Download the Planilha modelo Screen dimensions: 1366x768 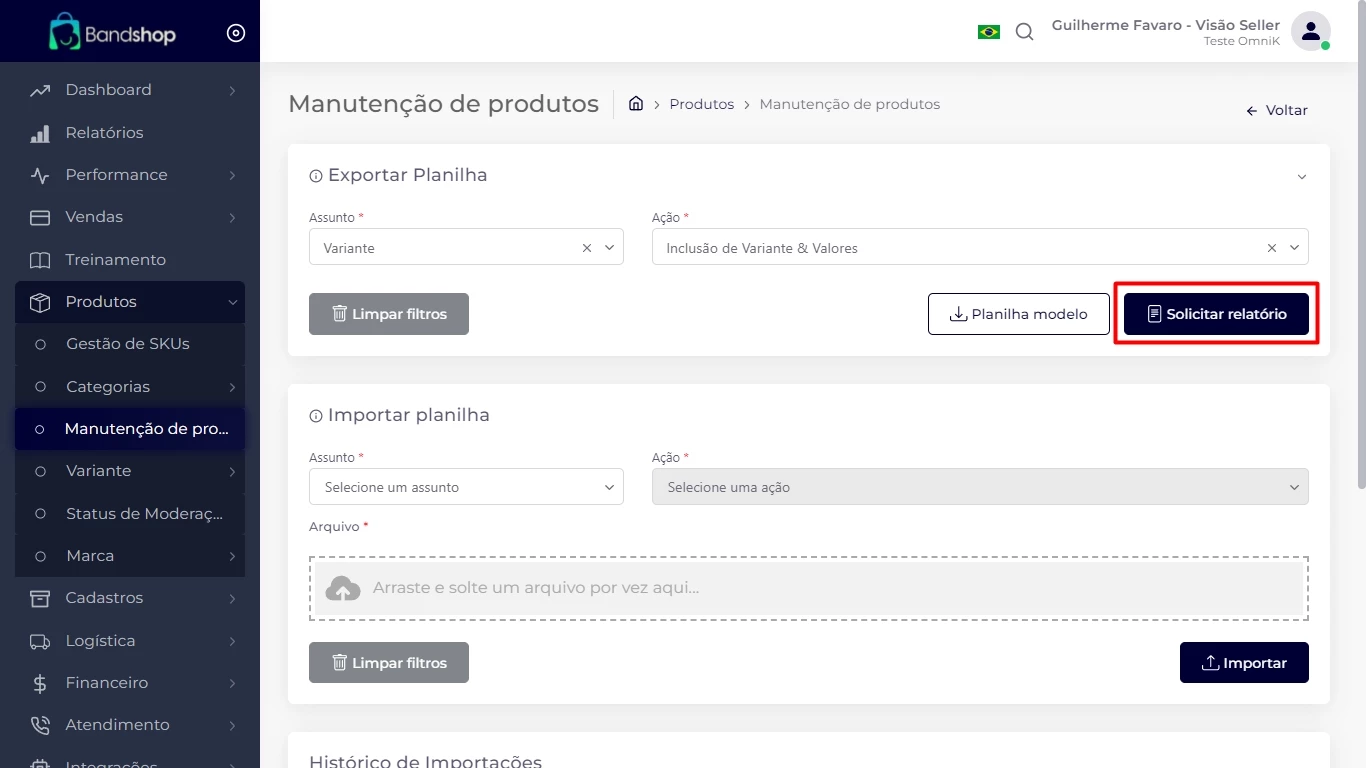[x=1018, y=314]
